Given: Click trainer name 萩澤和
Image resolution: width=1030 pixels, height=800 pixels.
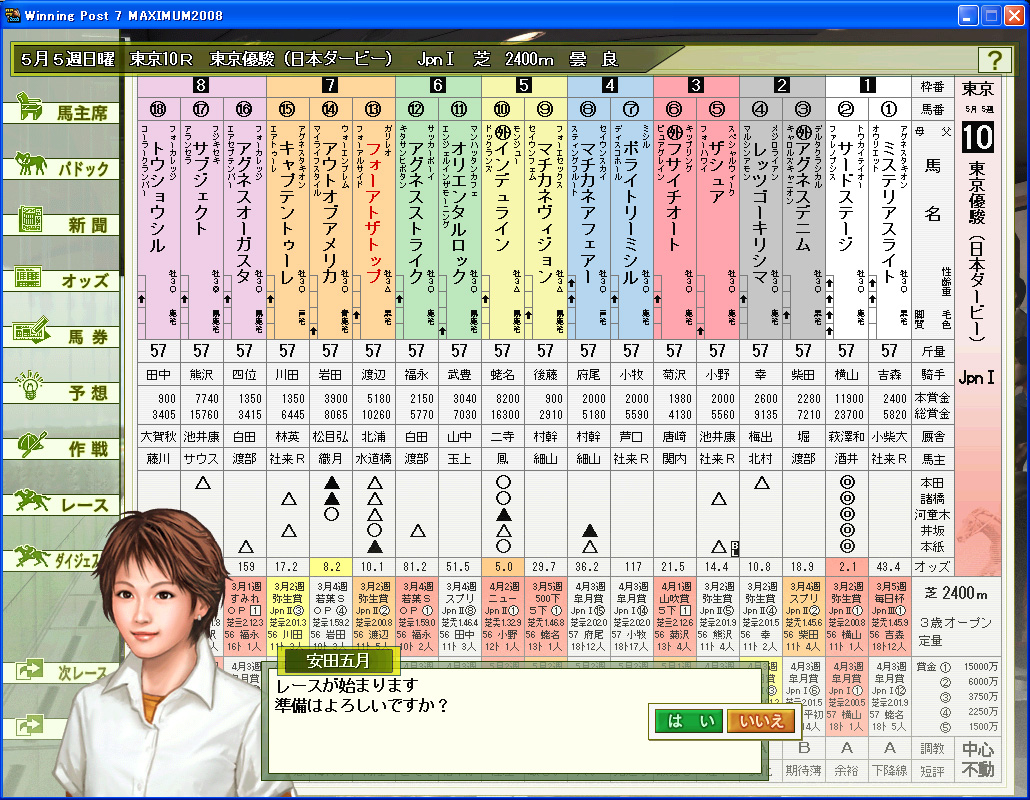Looking at the screenshot, I should pos(846,436).
